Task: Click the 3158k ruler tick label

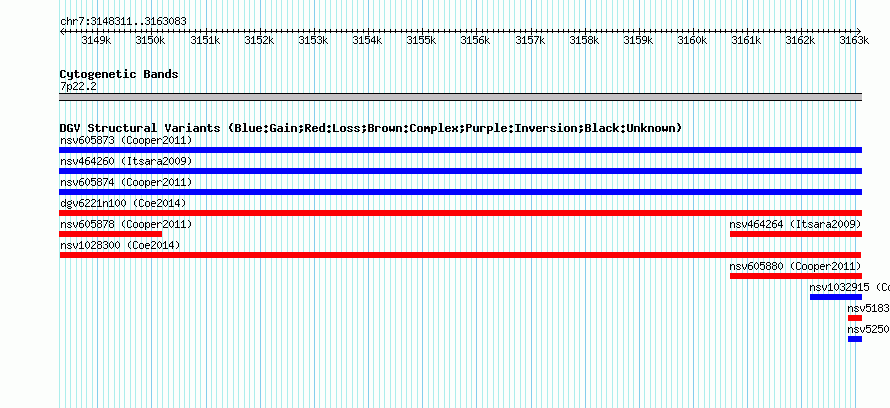Action: 584,40
